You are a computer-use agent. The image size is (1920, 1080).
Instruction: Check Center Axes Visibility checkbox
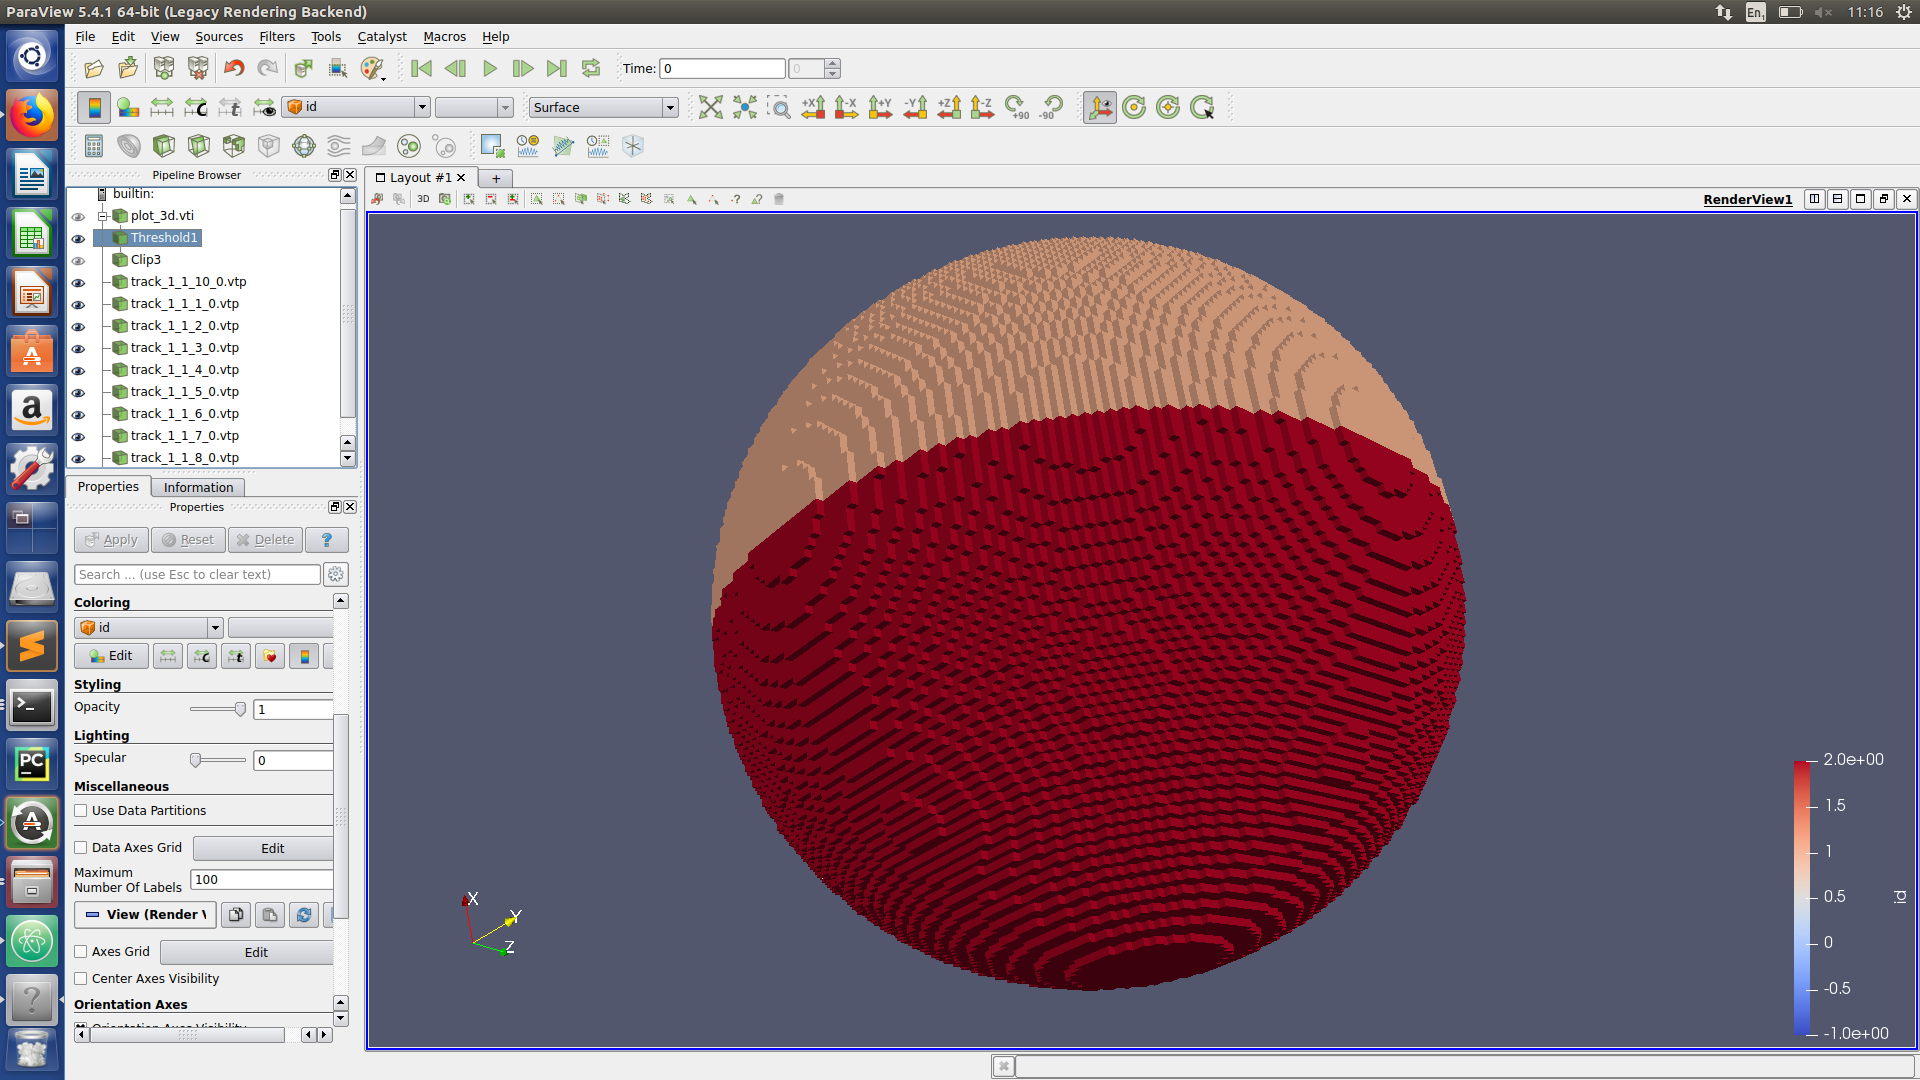pos(81,979)
